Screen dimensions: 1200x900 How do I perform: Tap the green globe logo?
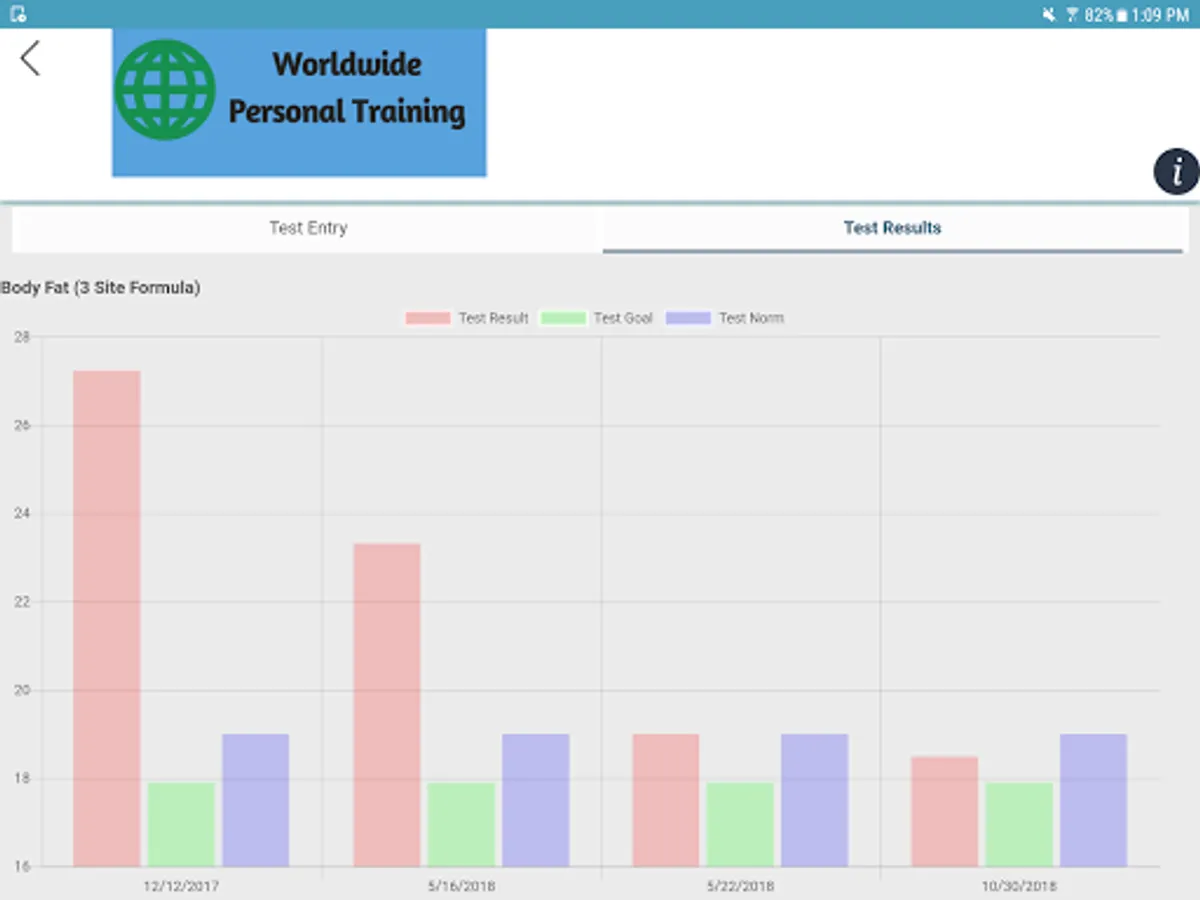click(x=165, y=90)
